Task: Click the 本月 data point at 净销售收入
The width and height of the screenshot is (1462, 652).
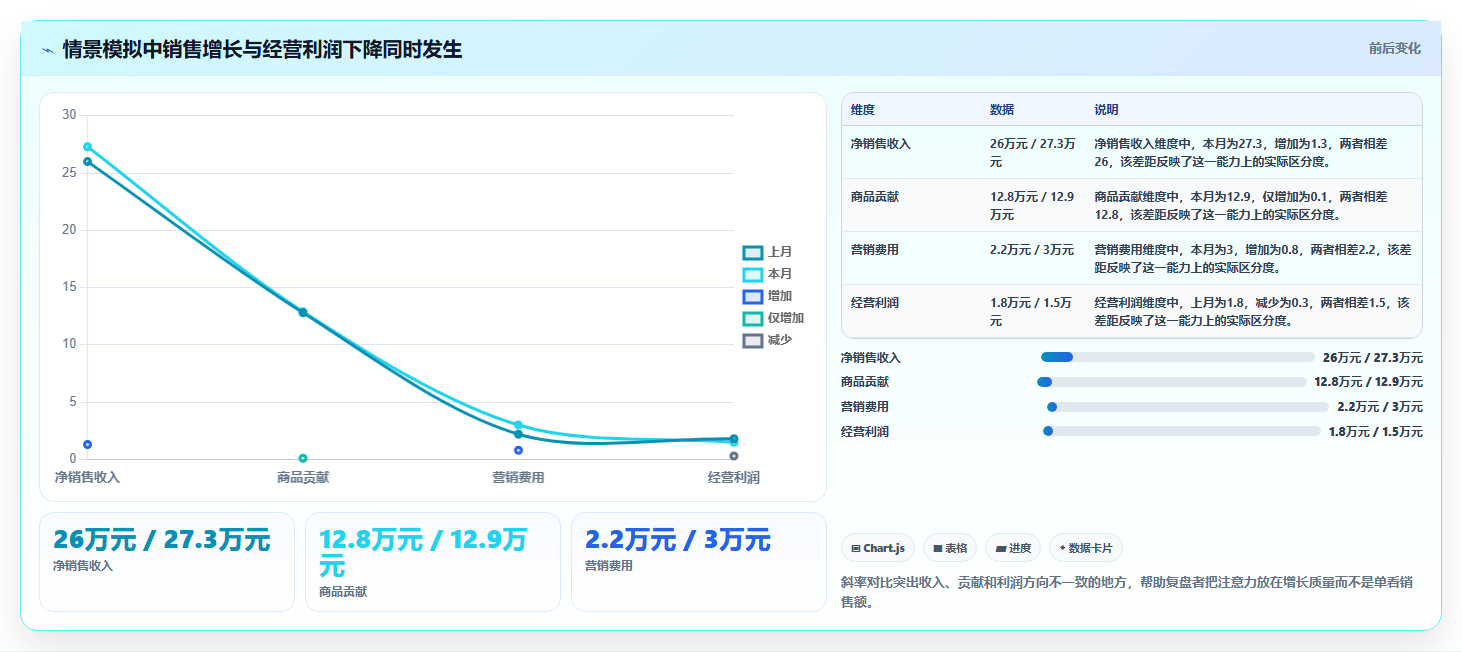Action: [87, 147]
